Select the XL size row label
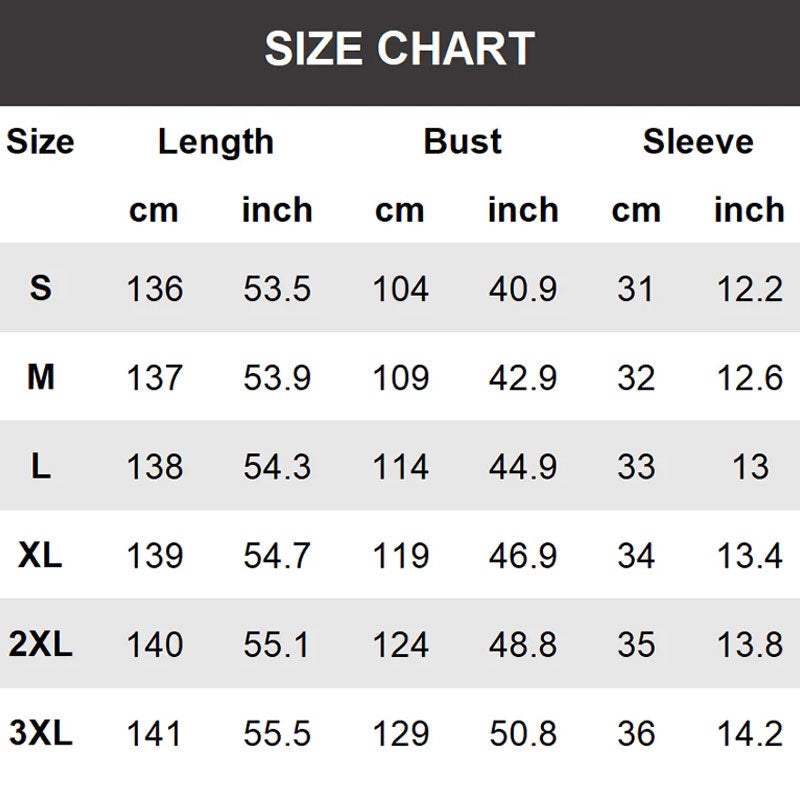 (x=40, y=555)
